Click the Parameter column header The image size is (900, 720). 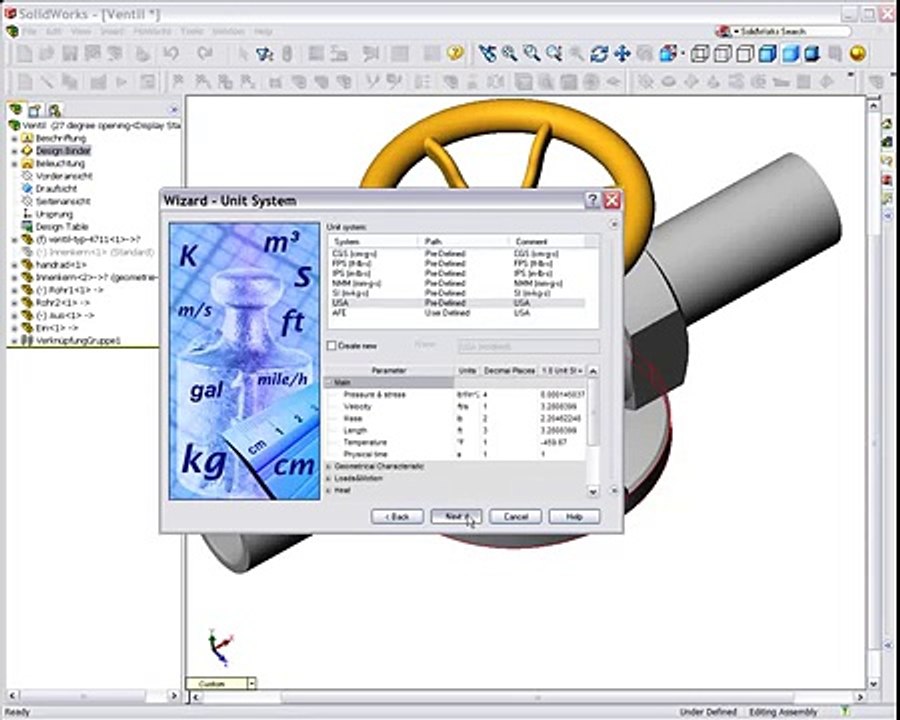[x=389, y=371]
